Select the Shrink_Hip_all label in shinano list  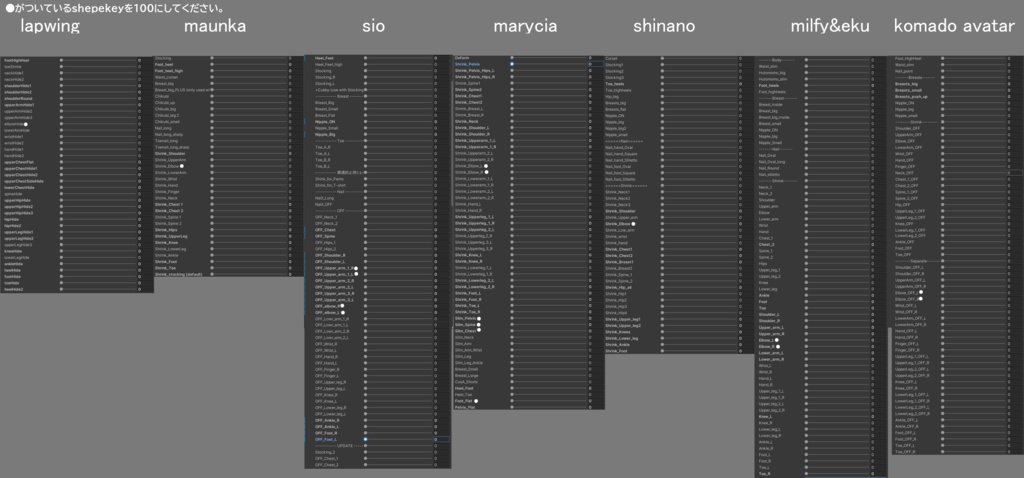click(618, 287)
